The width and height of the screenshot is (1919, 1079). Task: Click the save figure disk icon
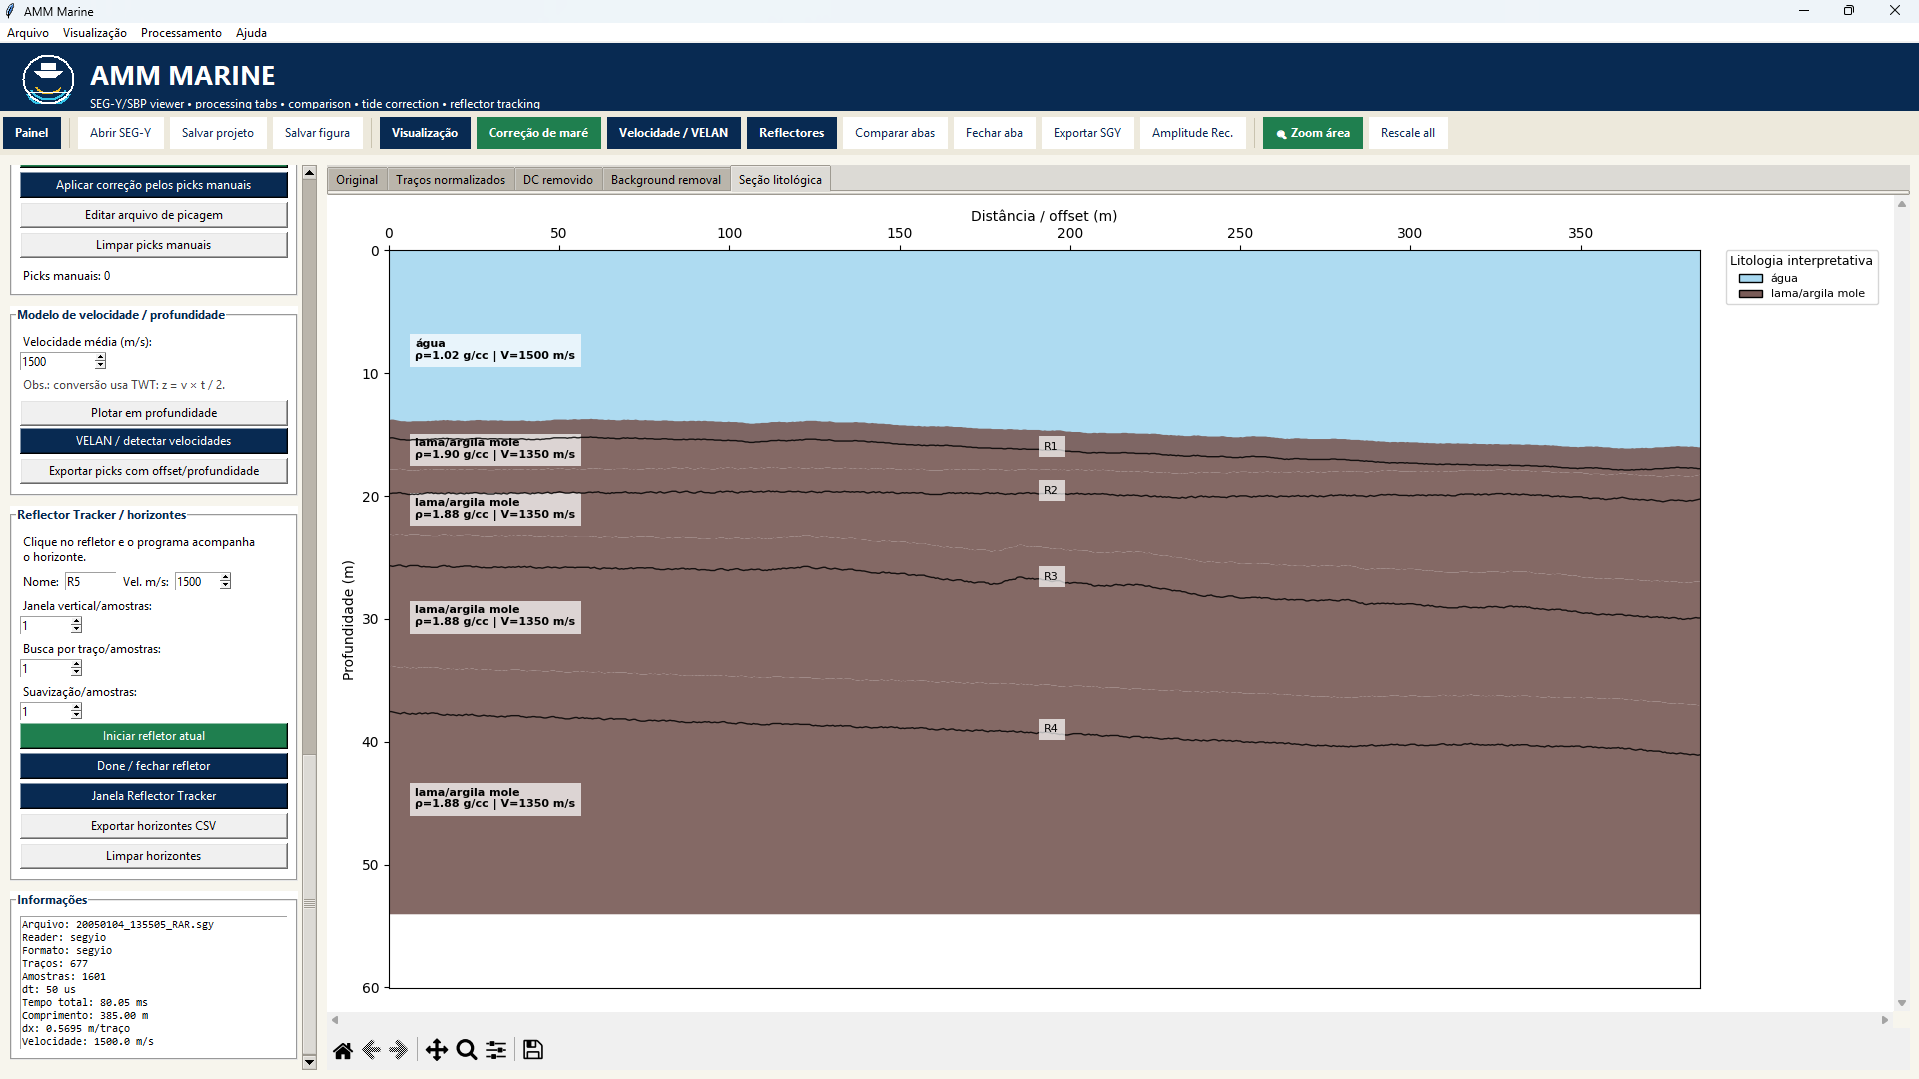(x=533, y=1050)
